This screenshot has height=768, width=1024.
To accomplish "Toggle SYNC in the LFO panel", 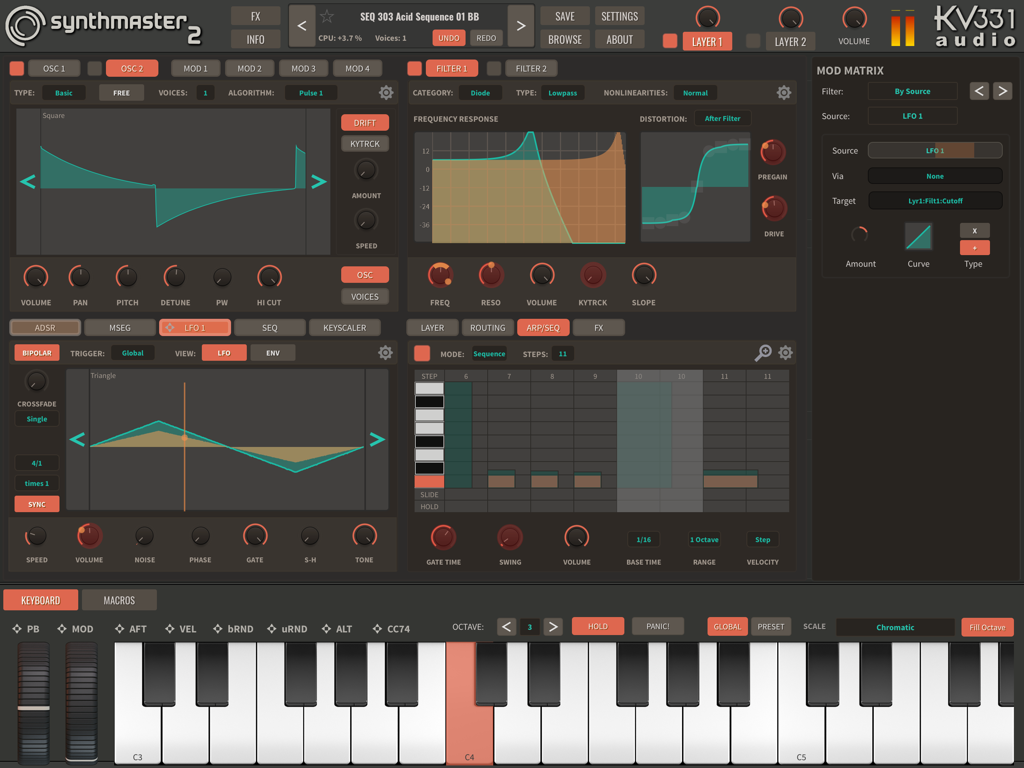I will 36,503.
